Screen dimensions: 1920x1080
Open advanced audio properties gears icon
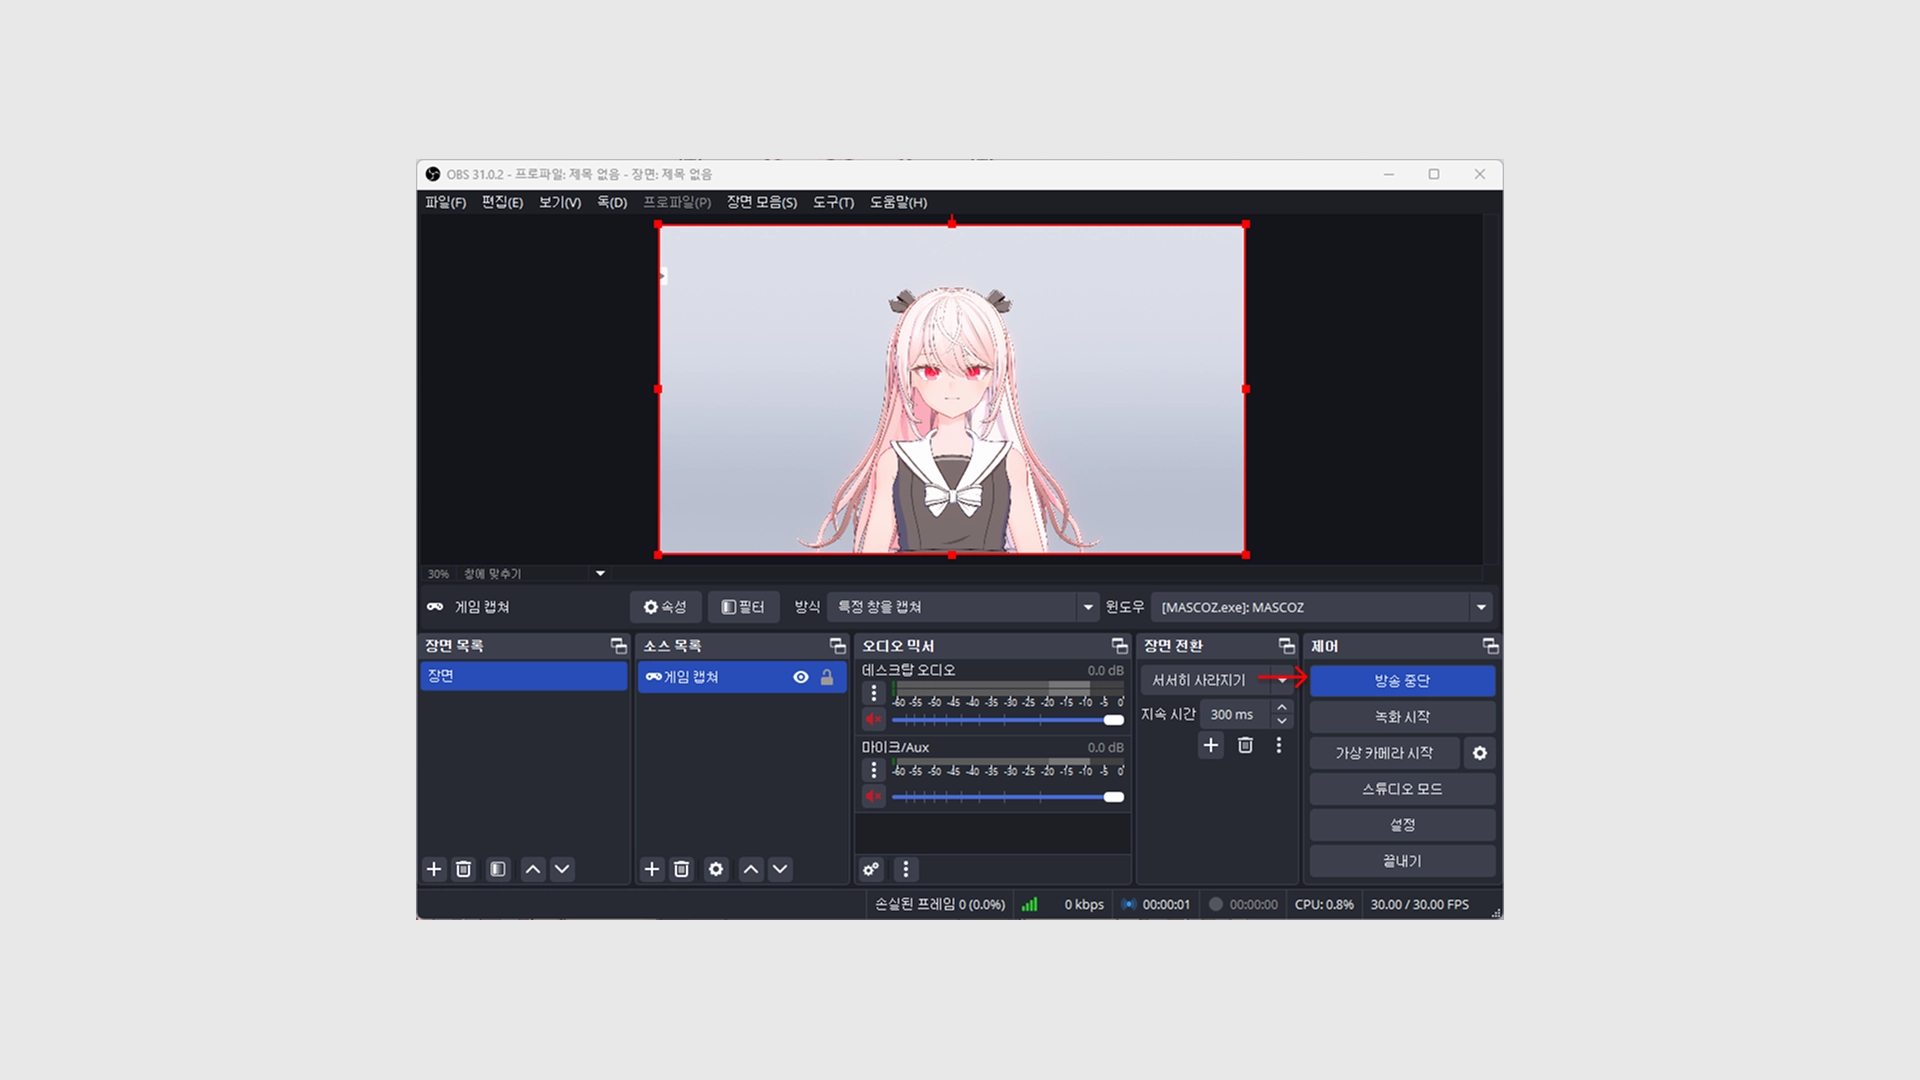click(x=871, y=869)
